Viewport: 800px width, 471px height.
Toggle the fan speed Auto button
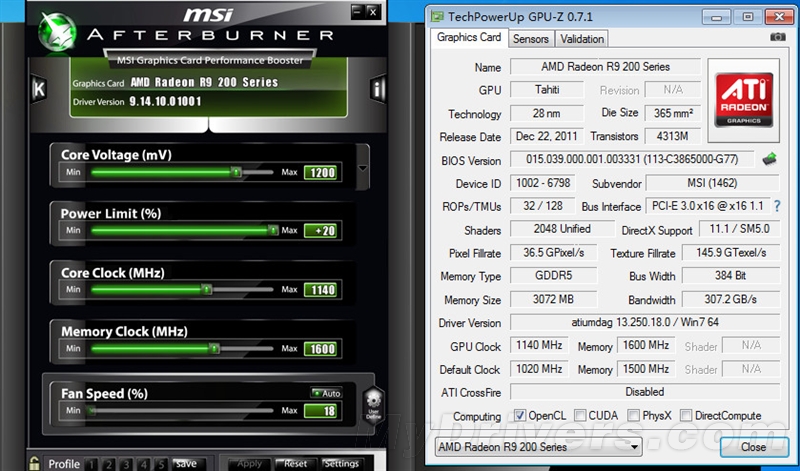tap(327, 393)
